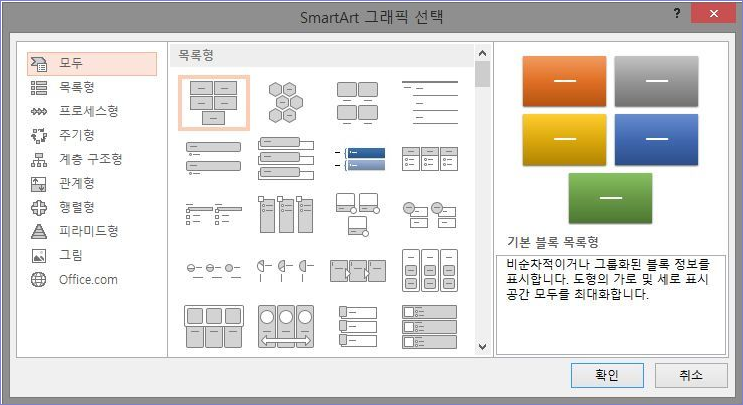Image resolution: width=743 pixels, height=405 pixels.
Task: Choose the half-circle accent list layout
Action: click(286, 270)
